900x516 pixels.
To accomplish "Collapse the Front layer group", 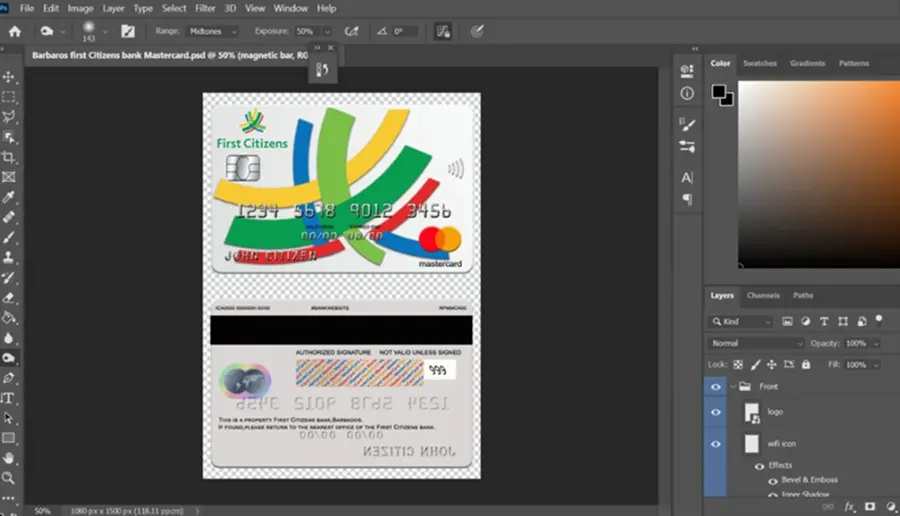I will 733,387.
